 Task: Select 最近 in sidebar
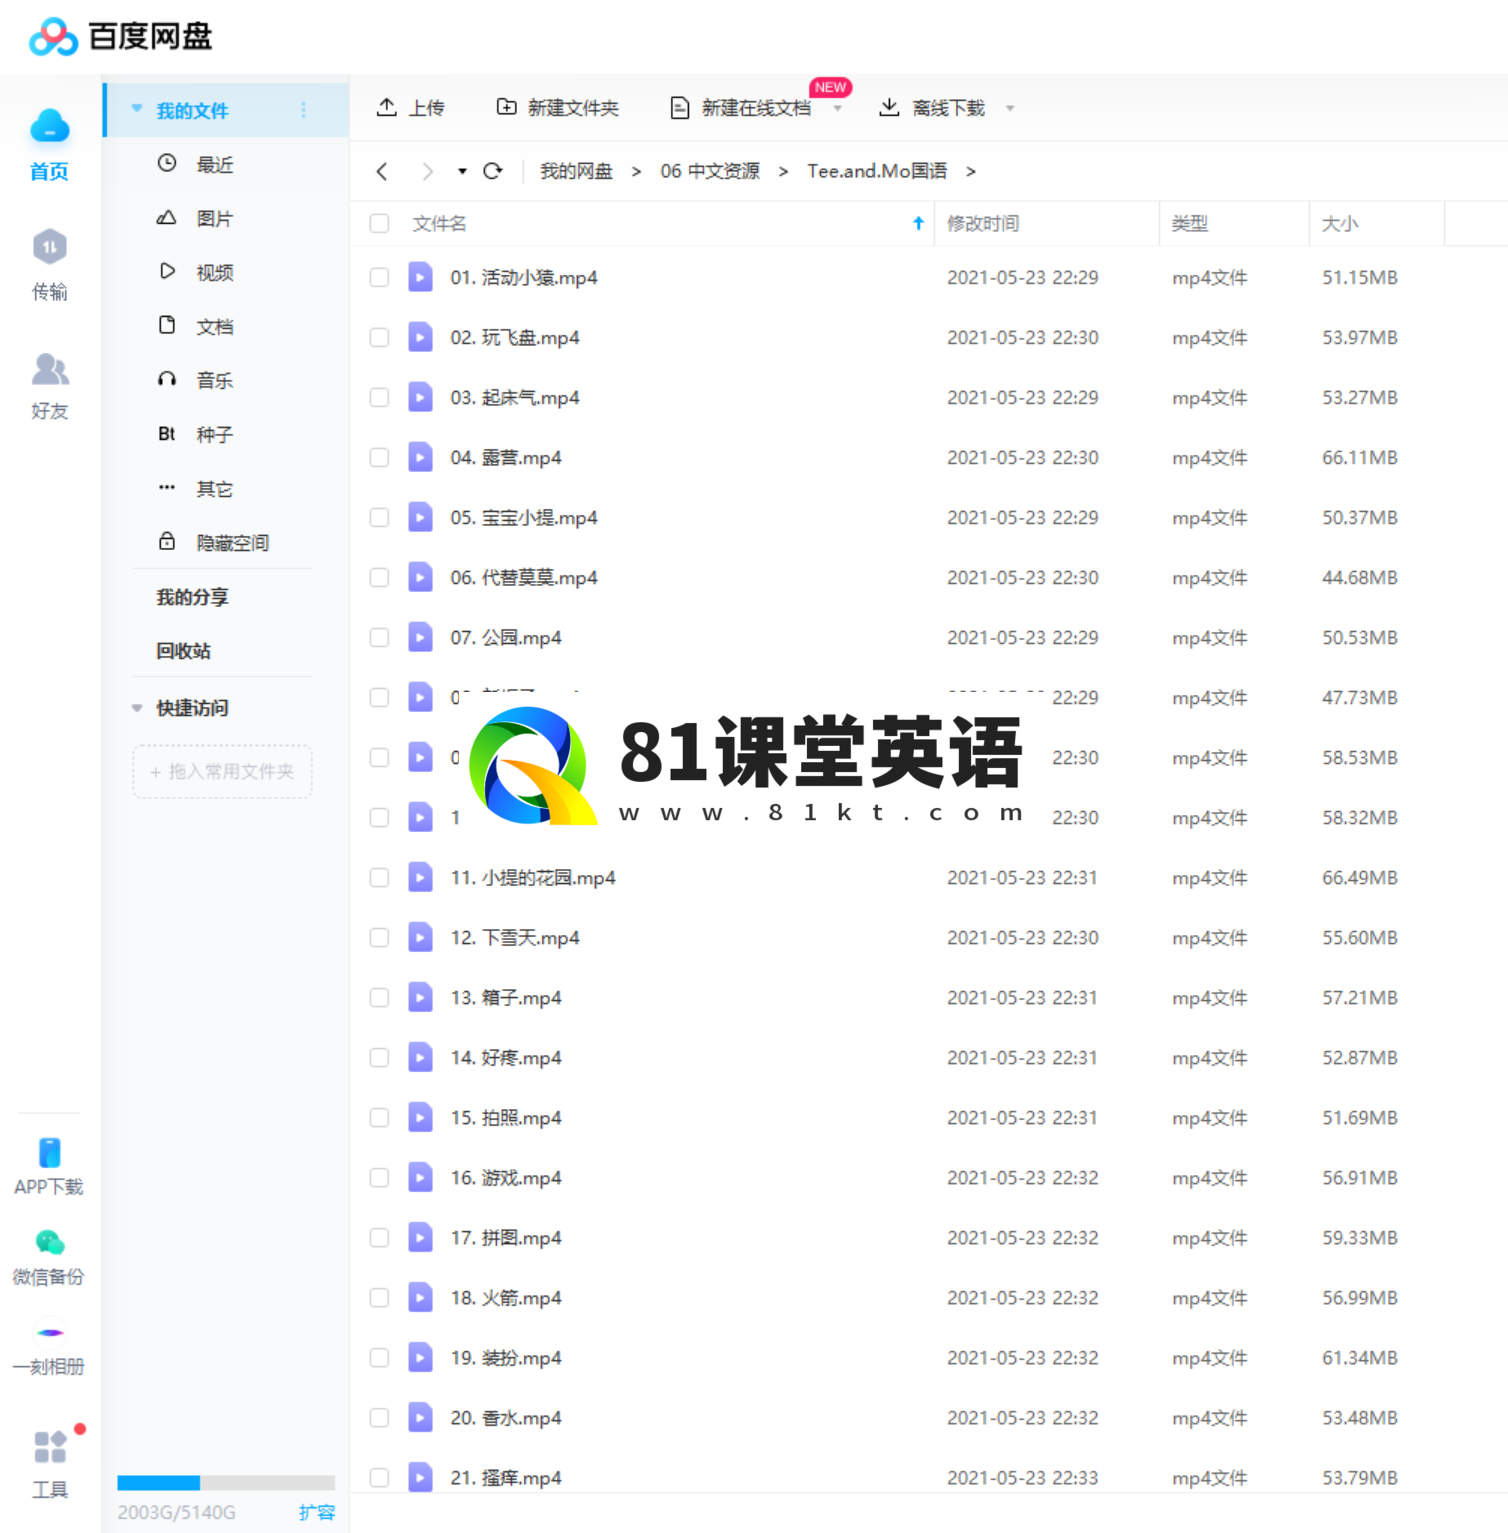pyautogui.click(x=215, y=164)
